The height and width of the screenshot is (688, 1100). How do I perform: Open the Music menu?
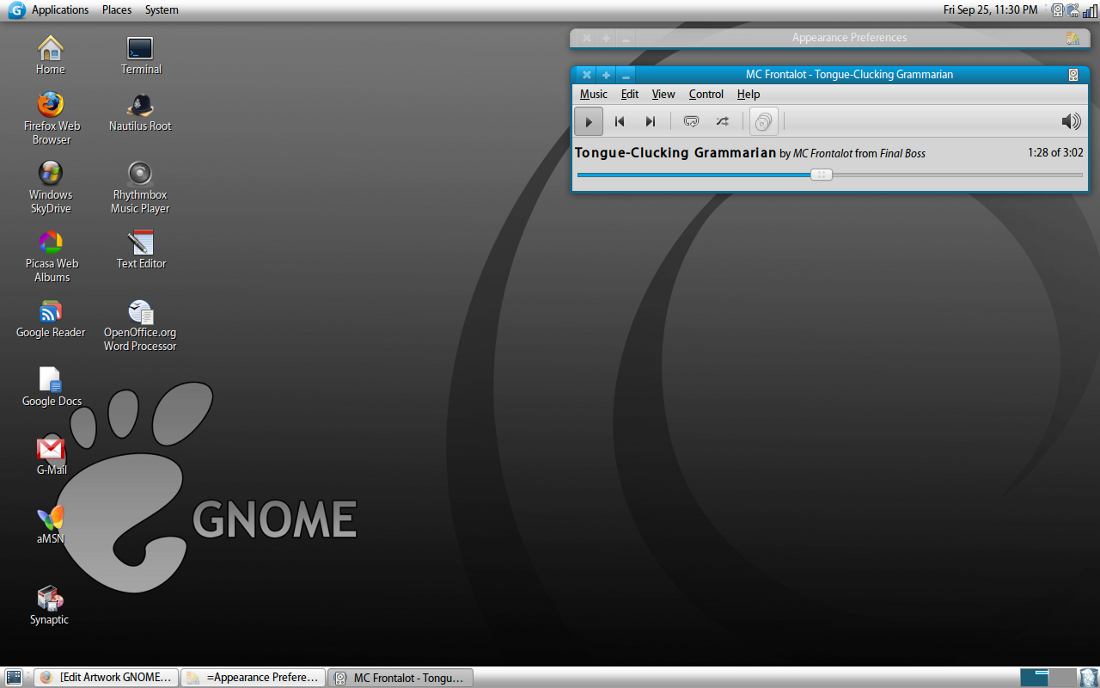(x=593, y=94)
